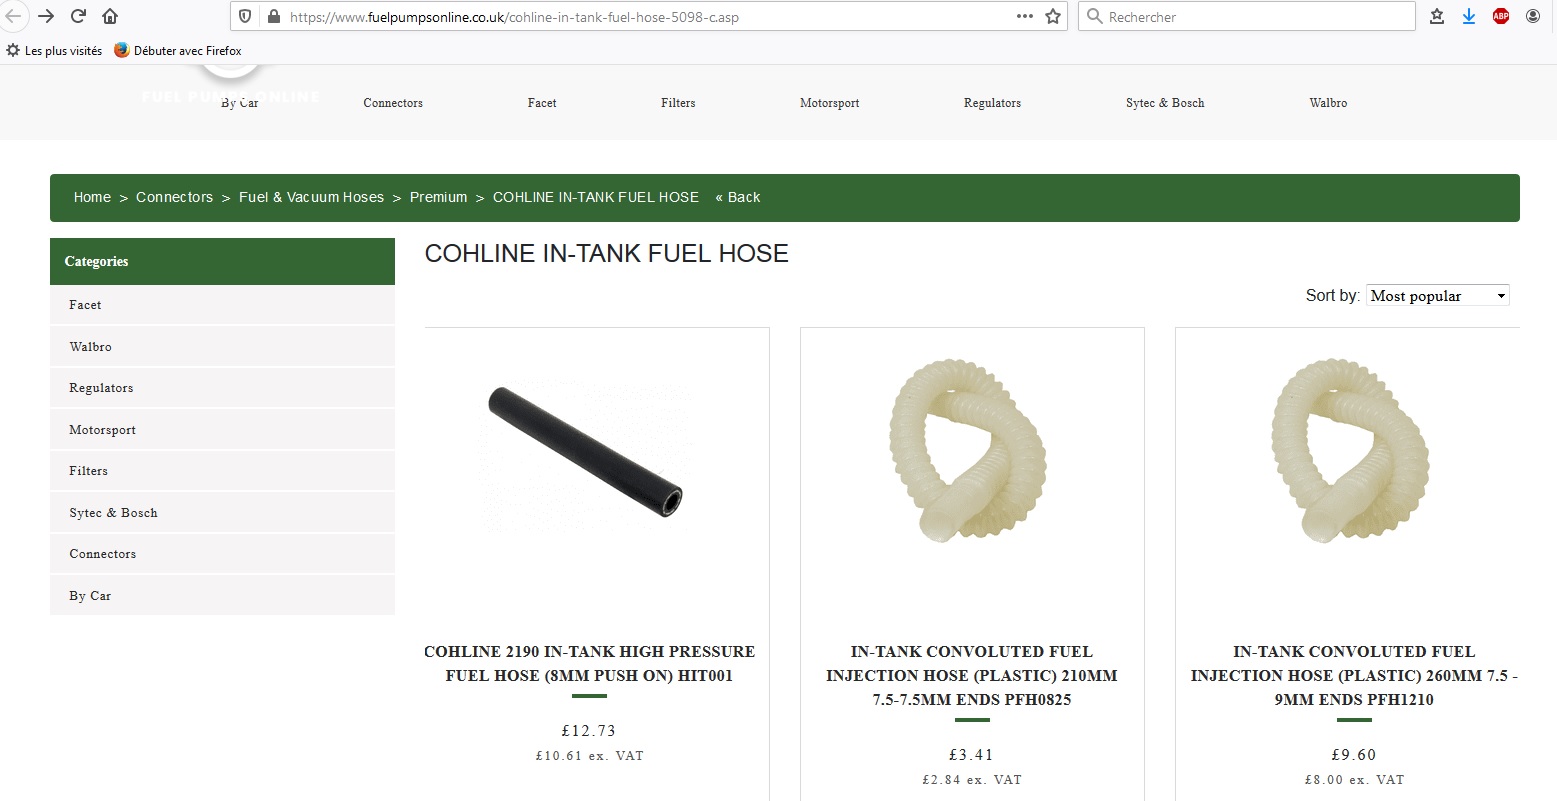The image size is (1557, 801).
Task: Open the PFH0825 convoluted hose product title
Action: coord(972,675)
